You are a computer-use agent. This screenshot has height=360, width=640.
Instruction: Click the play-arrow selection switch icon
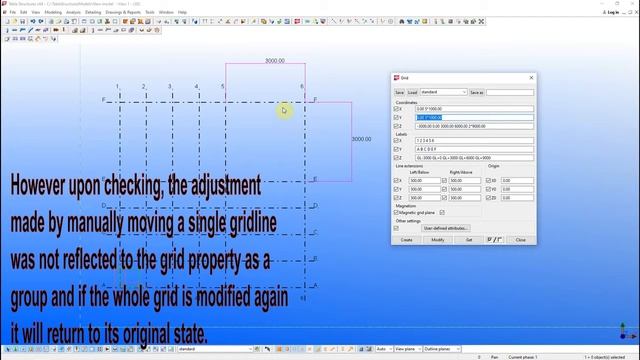click(107, 349)
